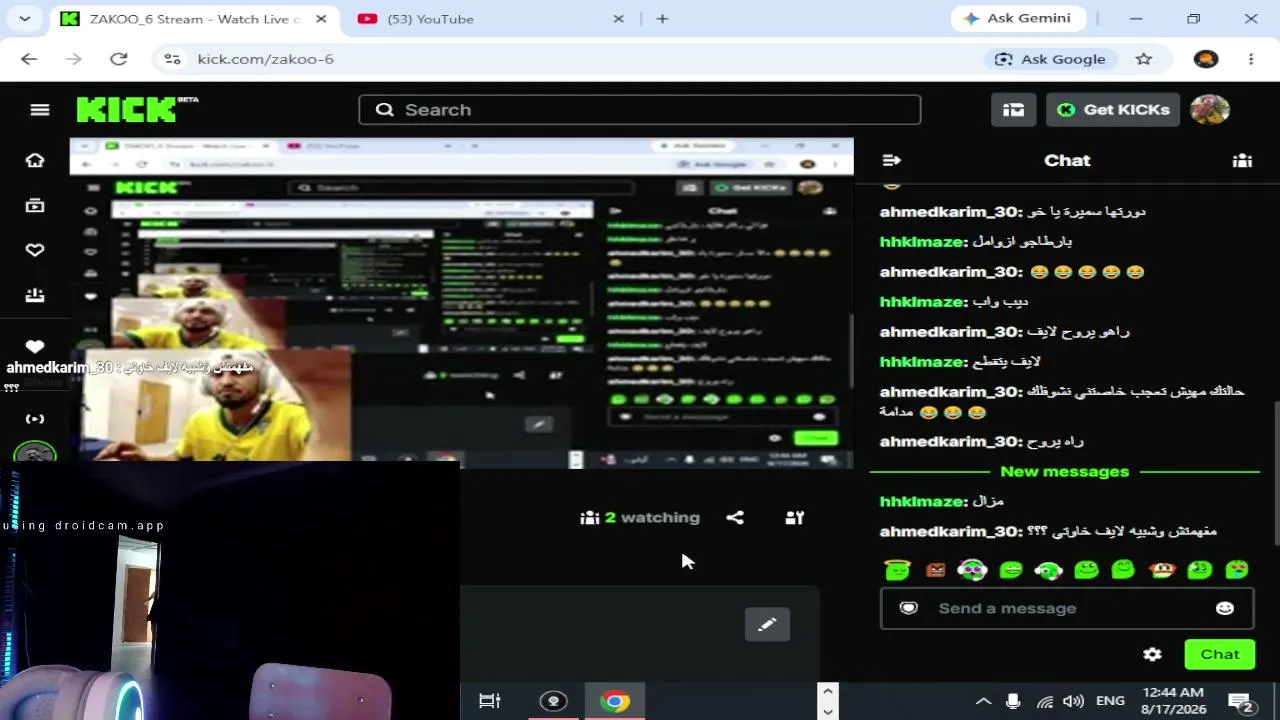1280x720 pixels.
Task: Open the emoji picker in message box
Action: 1225,608
